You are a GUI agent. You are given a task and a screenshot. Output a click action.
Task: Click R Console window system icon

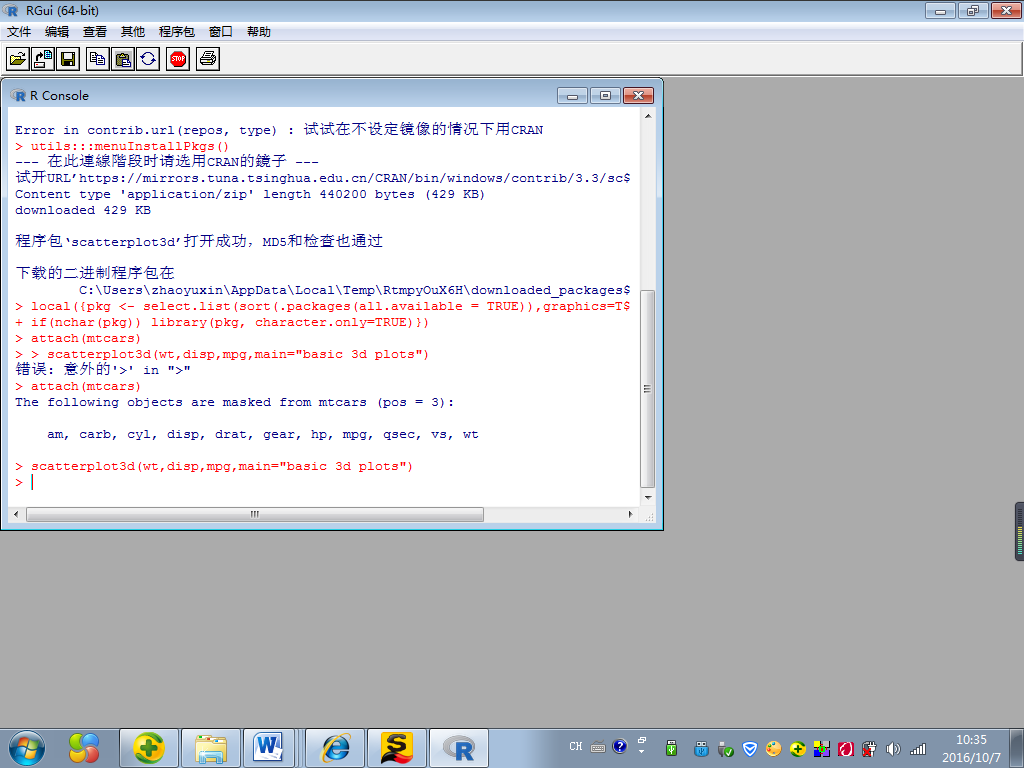pos(18,95)
